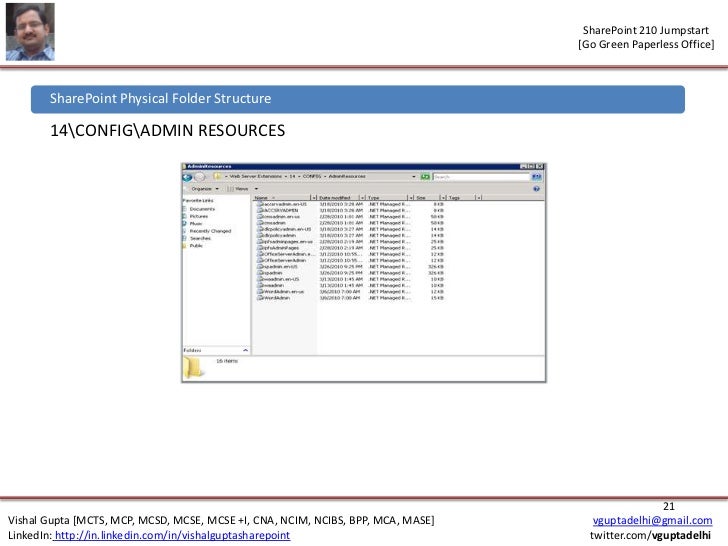Viewport: 728px width, 546px height.
Task: Open Music in Favorite Links
Action: 196,224
